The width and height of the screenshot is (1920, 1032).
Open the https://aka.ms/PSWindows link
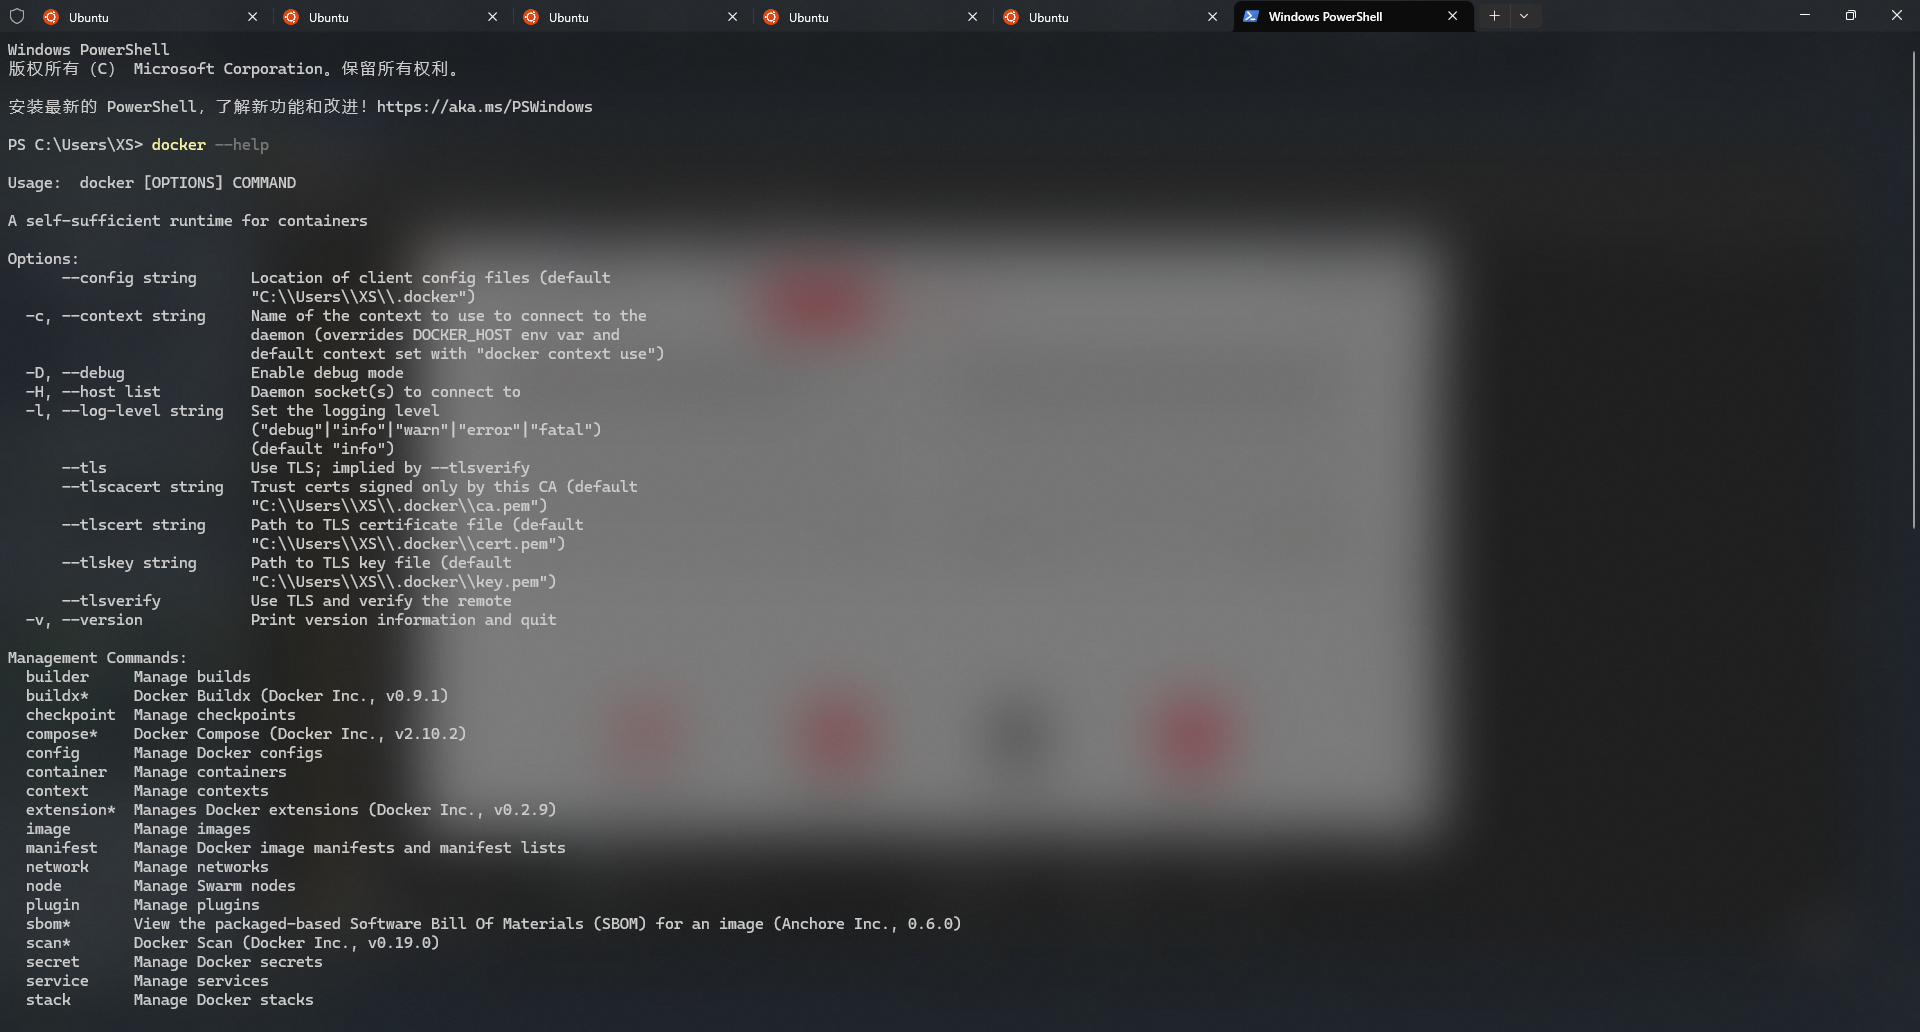point(484,106)
